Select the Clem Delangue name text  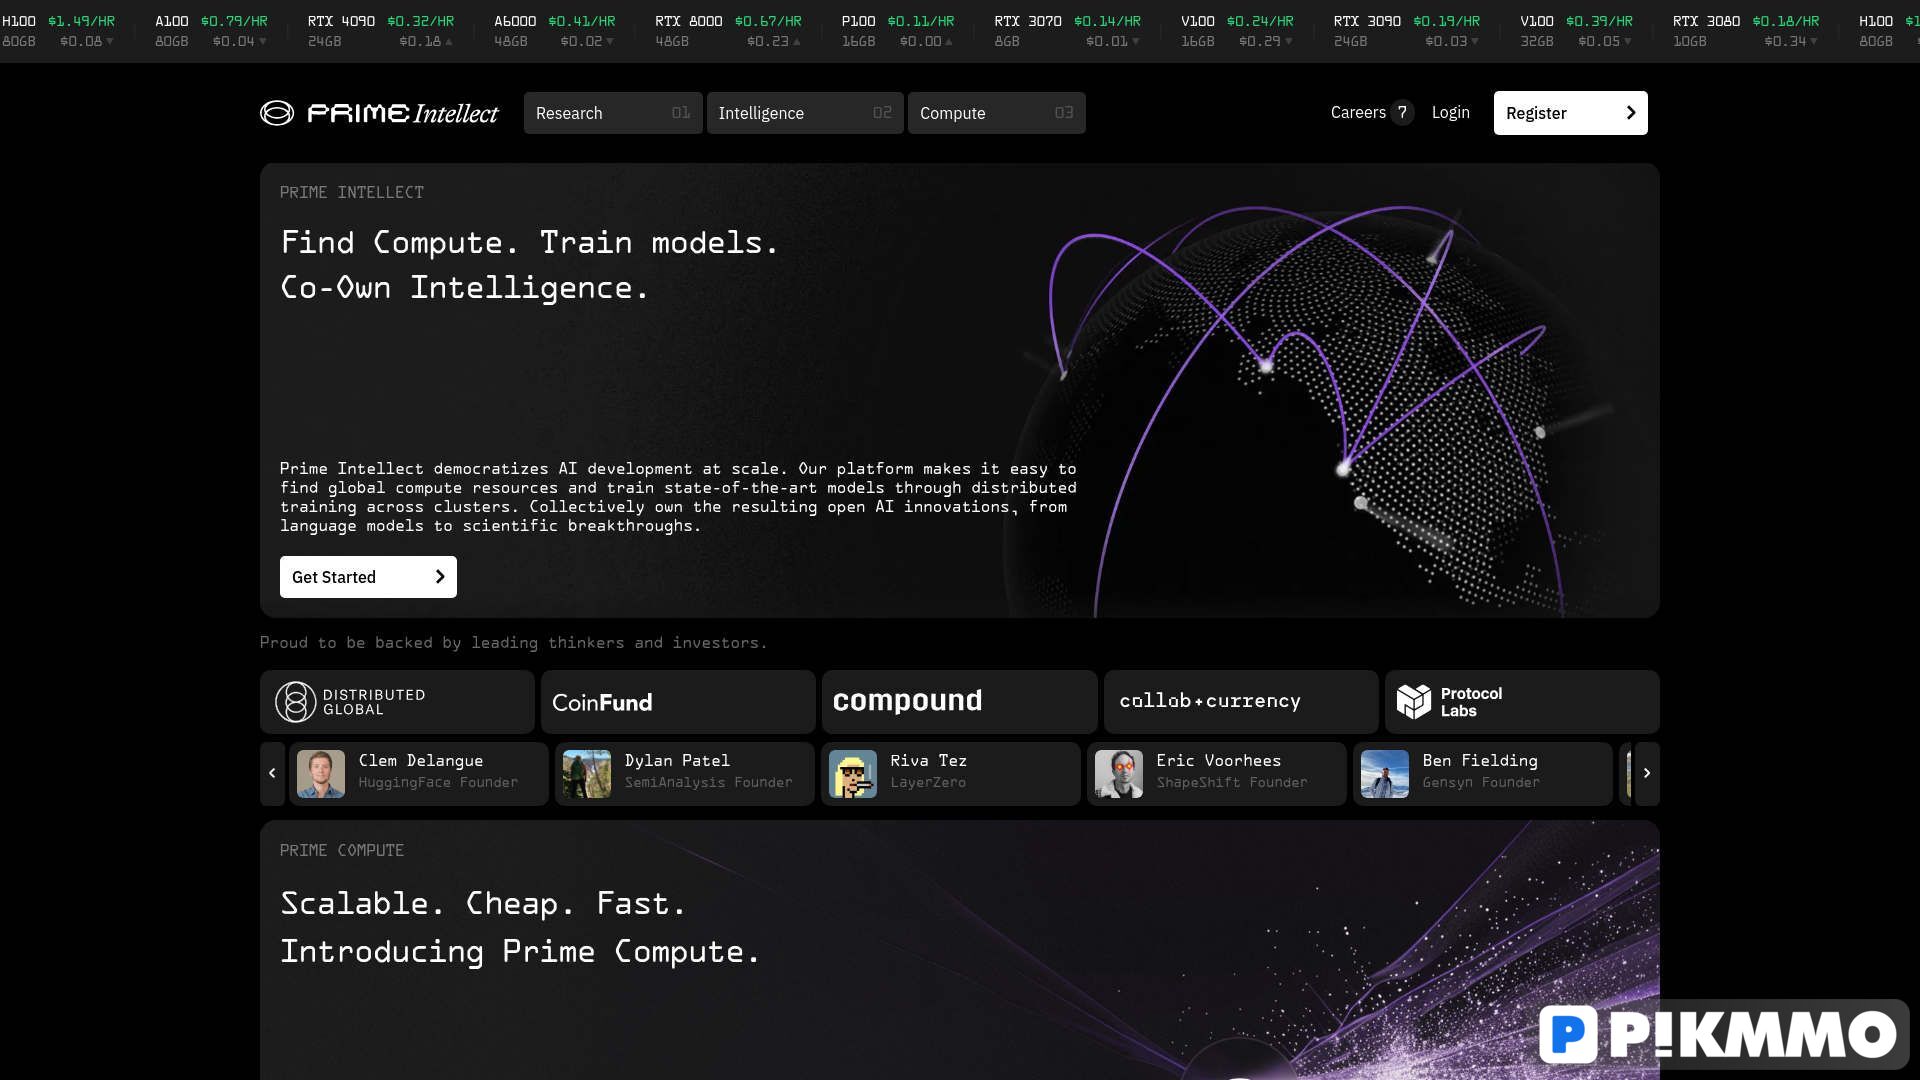[421, 761]
